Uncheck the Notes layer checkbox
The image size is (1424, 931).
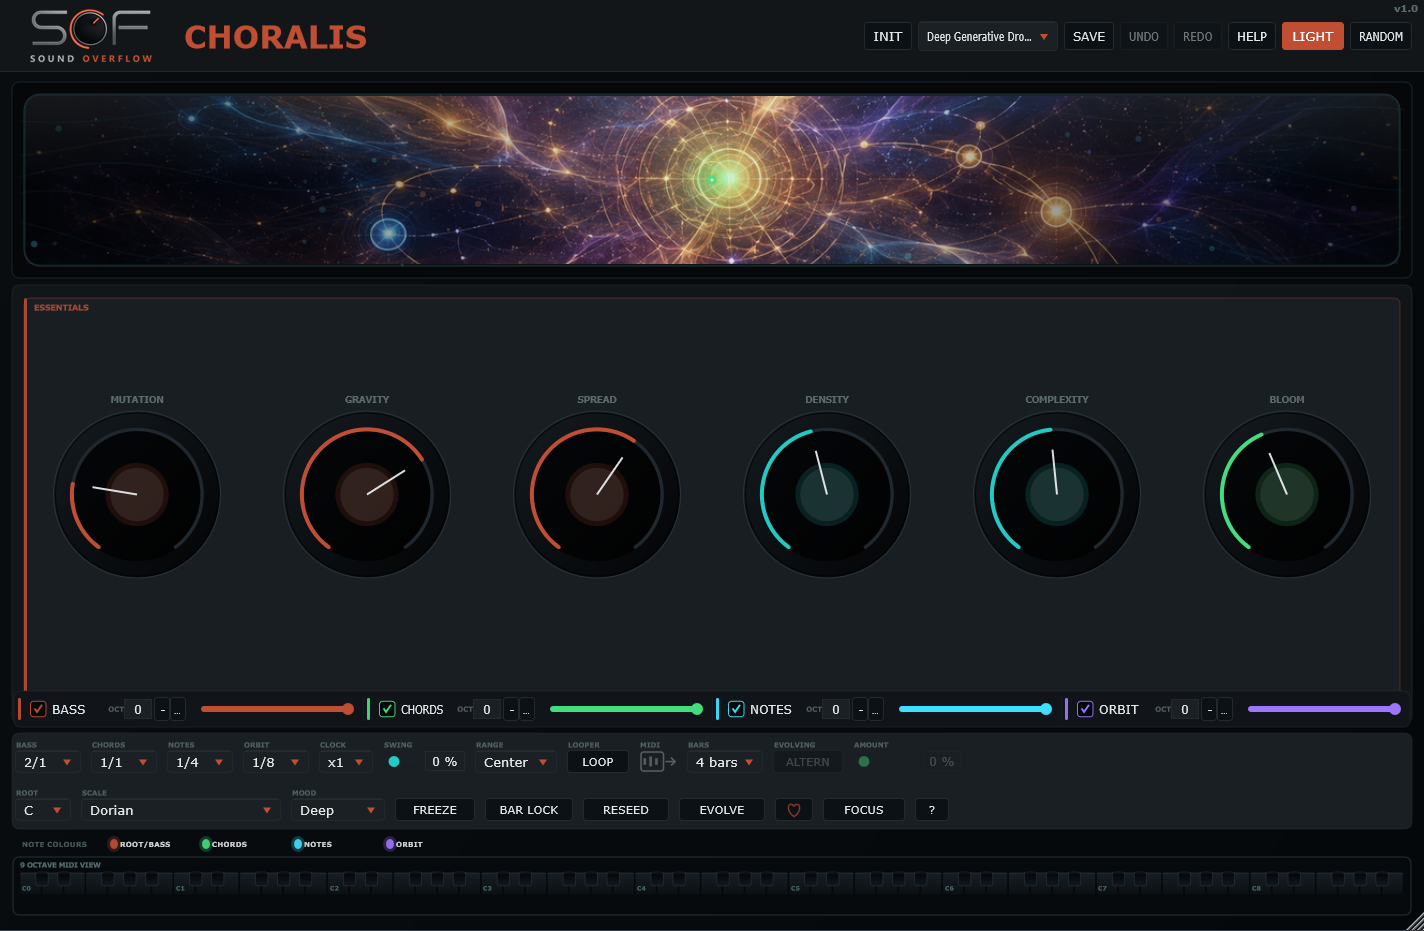click(x=736, y=709)
